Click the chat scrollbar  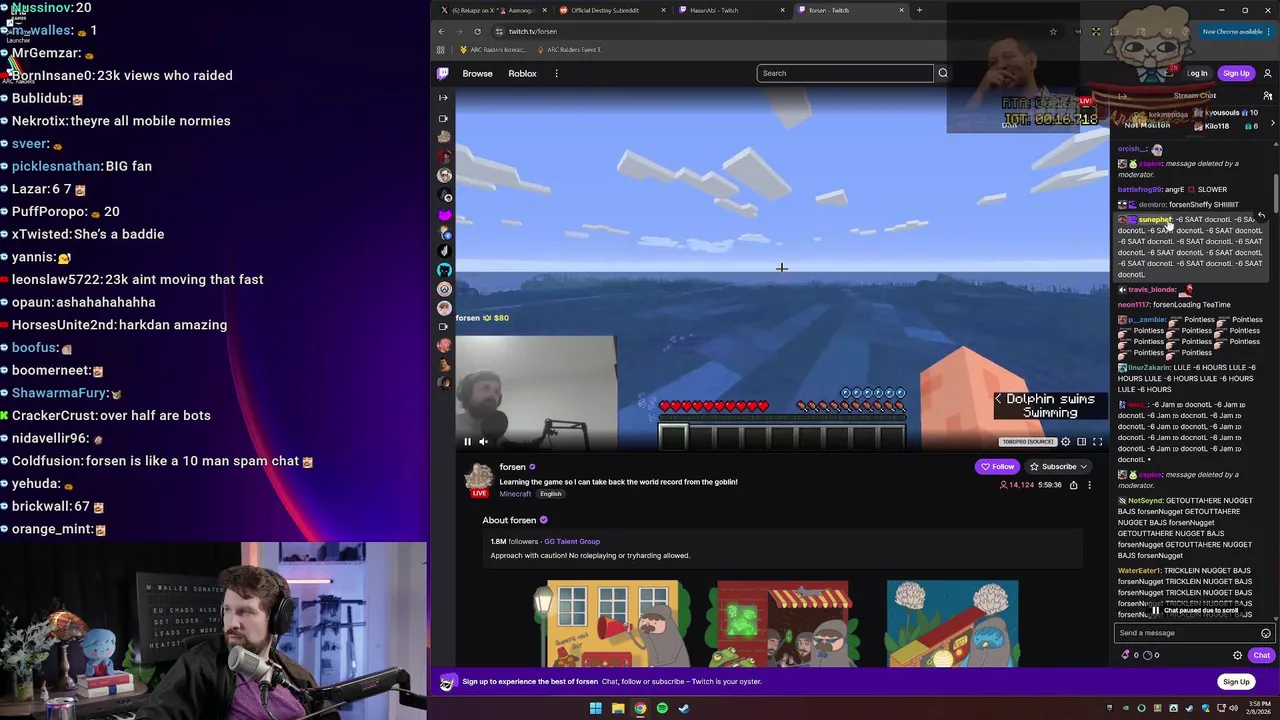click(1275, 195)
